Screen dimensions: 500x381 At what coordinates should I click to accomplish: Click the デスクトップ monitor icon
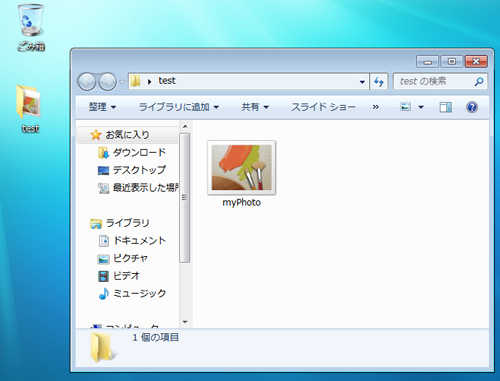click(103, 170)
